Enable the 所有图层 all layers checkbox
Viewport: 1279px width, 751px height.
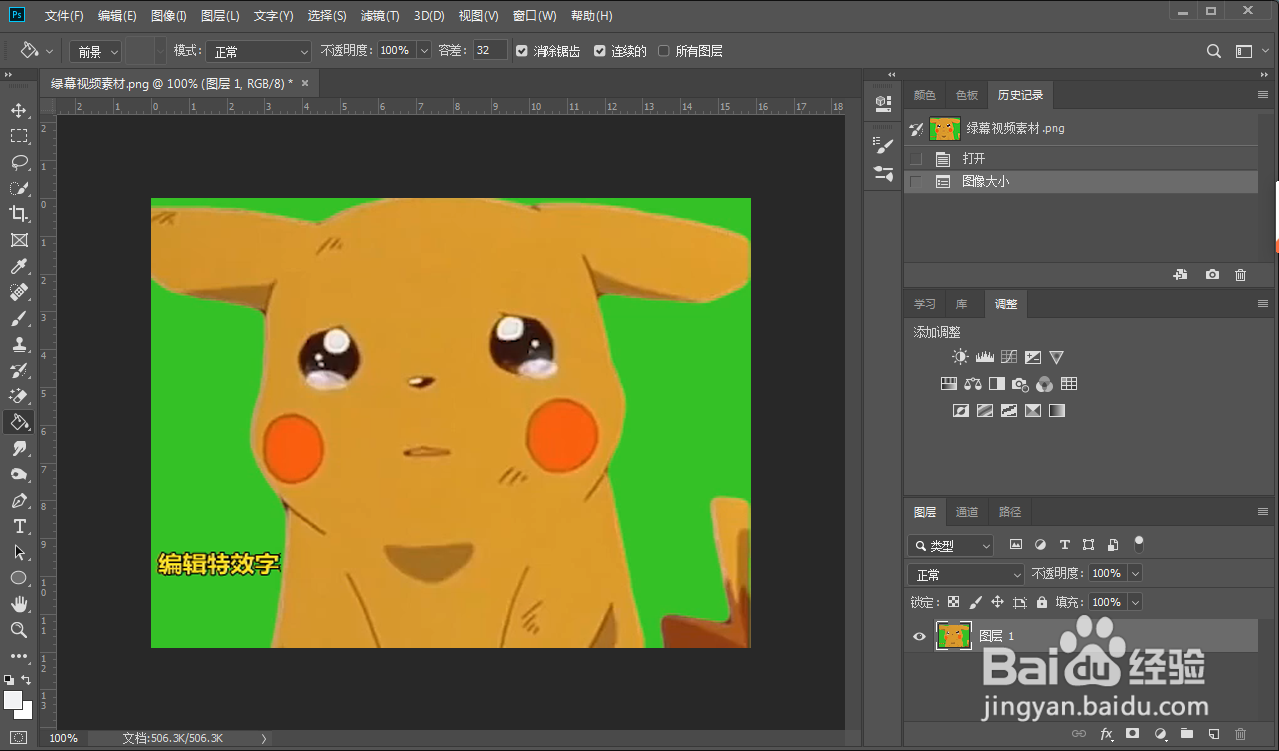click(x=664, y=51)
